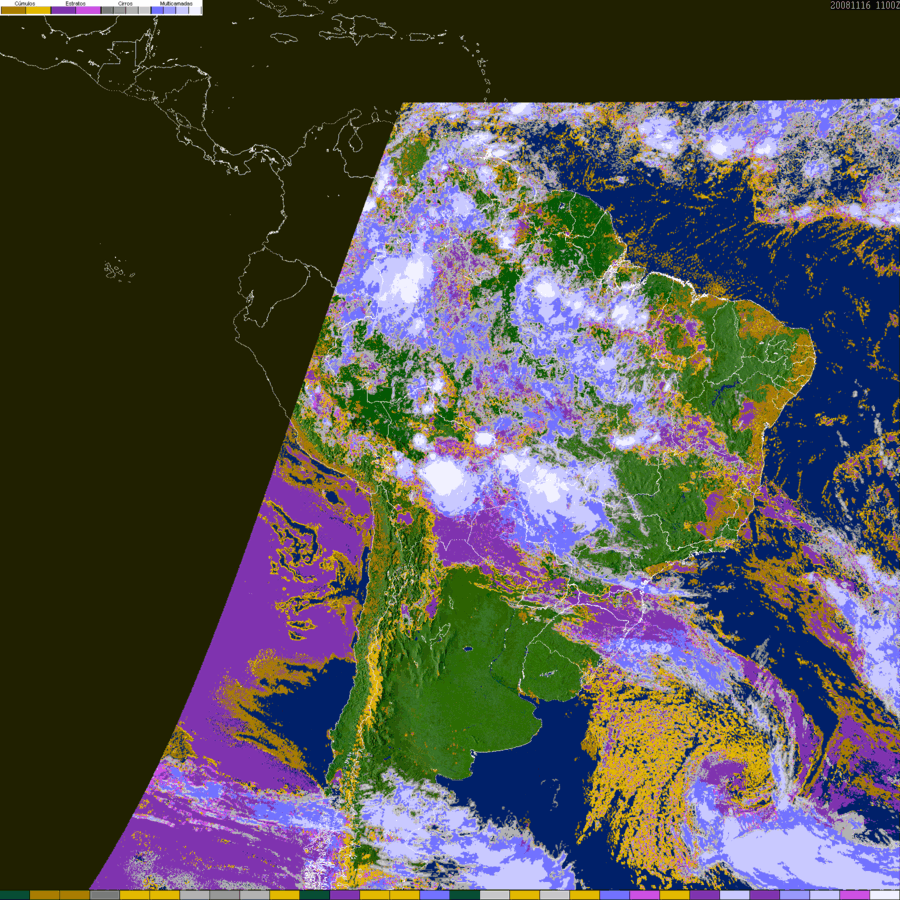Image resolution: width=900 pixels, height=900 pixels.
Task: Click the deepest blue Multicamadas legend swatch
Action: tap(157, 10)
